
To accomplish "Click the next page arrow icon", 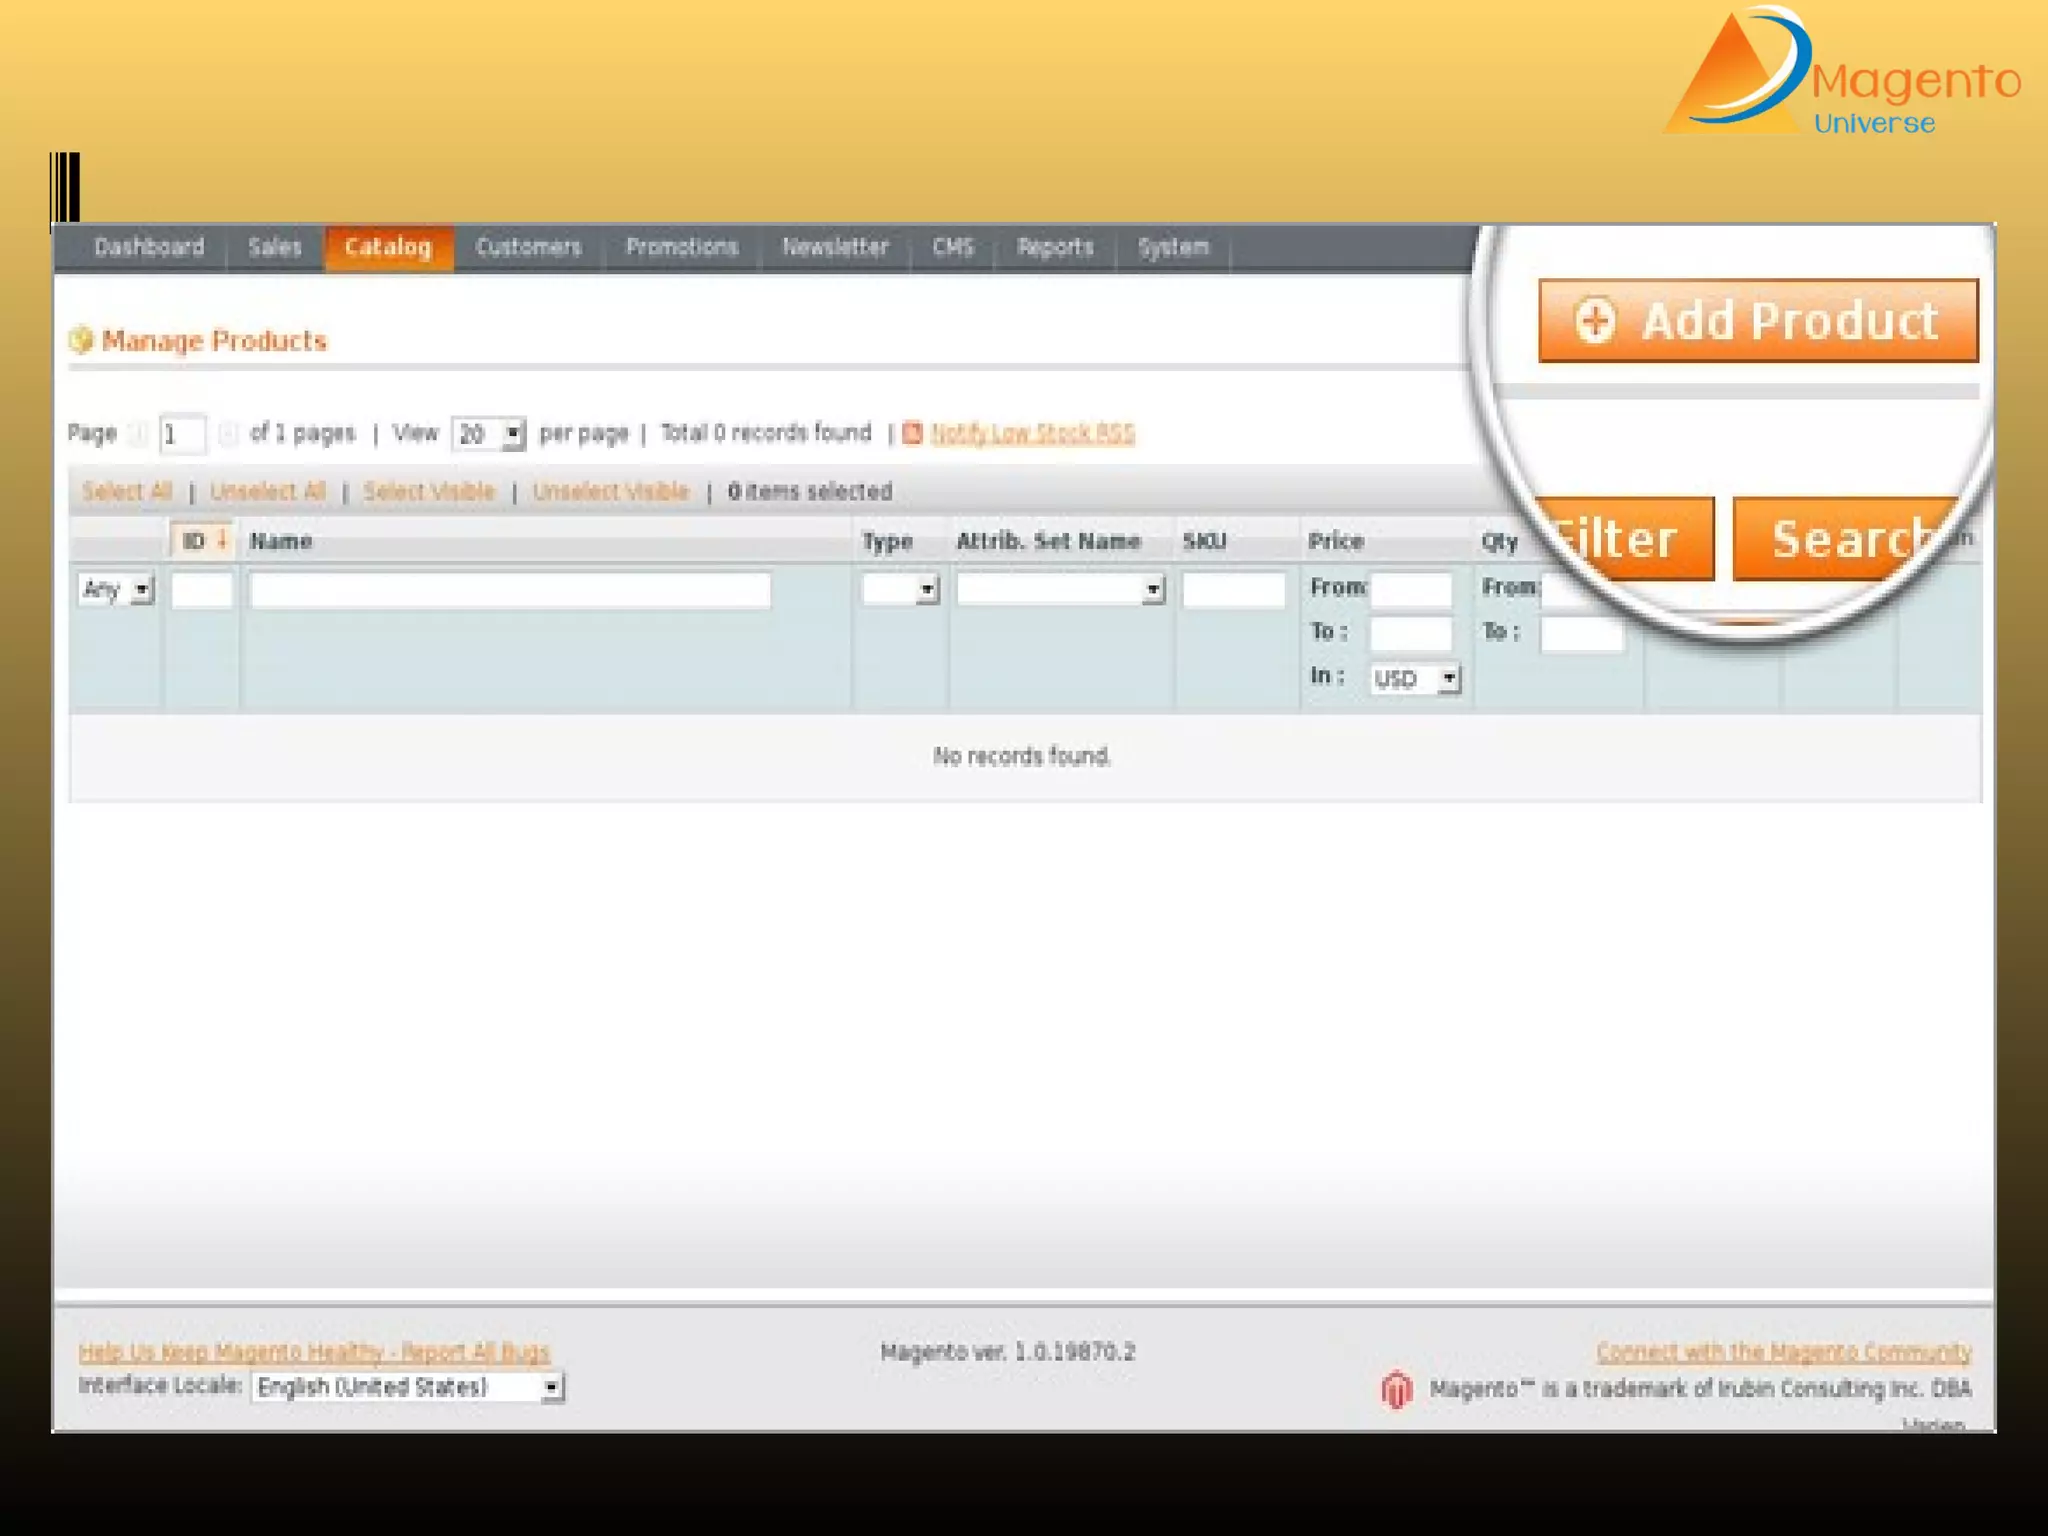I will point(228,434).
